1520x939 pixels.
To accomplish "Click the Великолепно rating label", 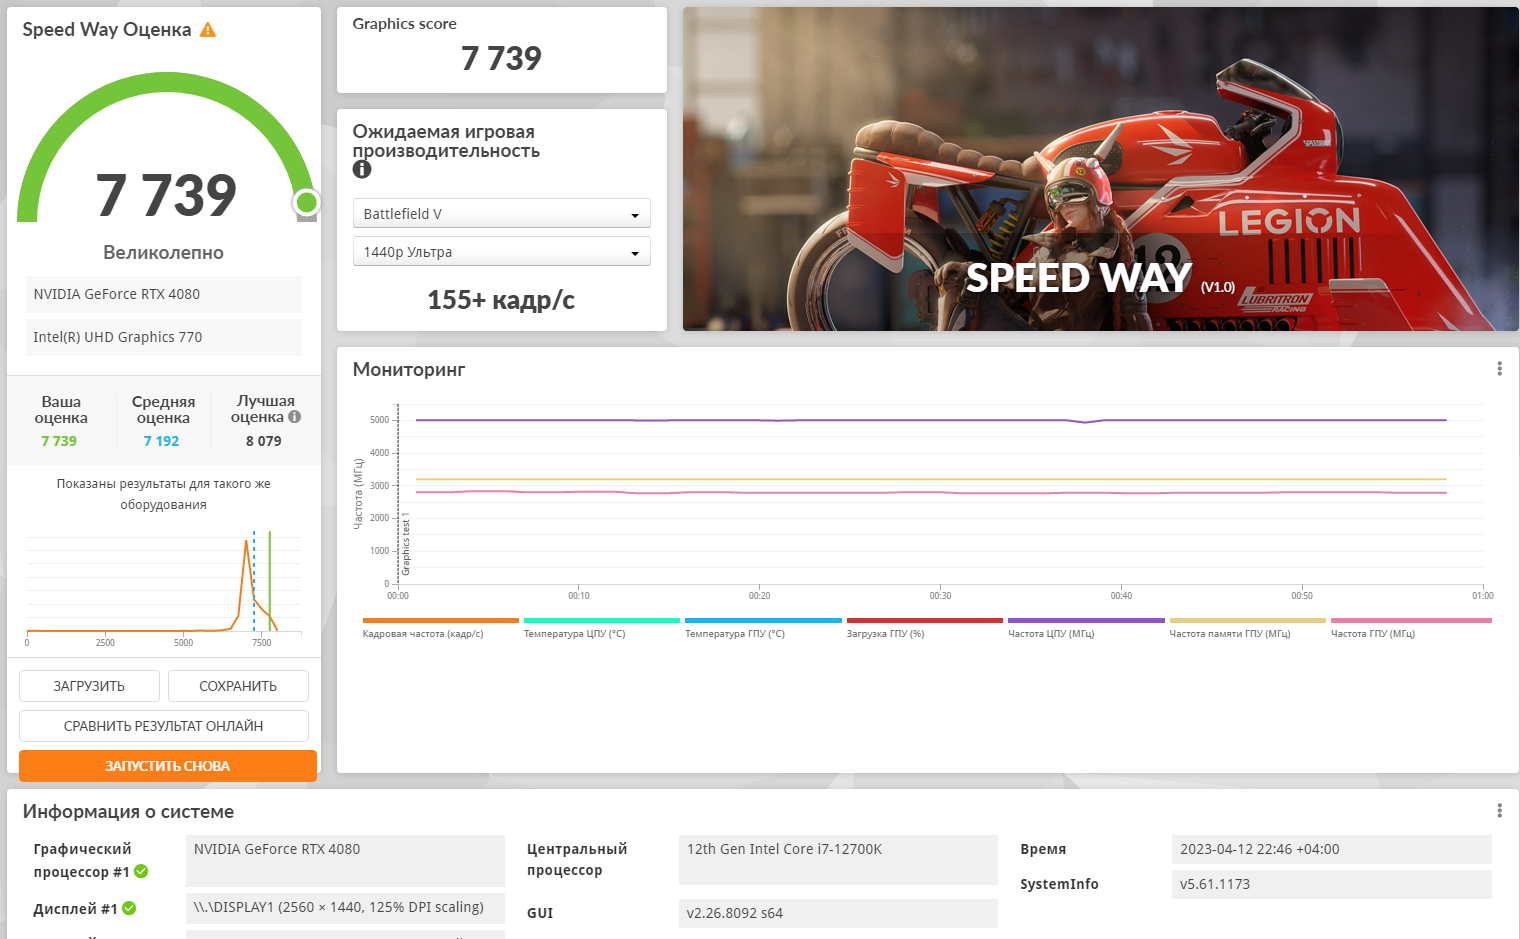I will (164, 253).
